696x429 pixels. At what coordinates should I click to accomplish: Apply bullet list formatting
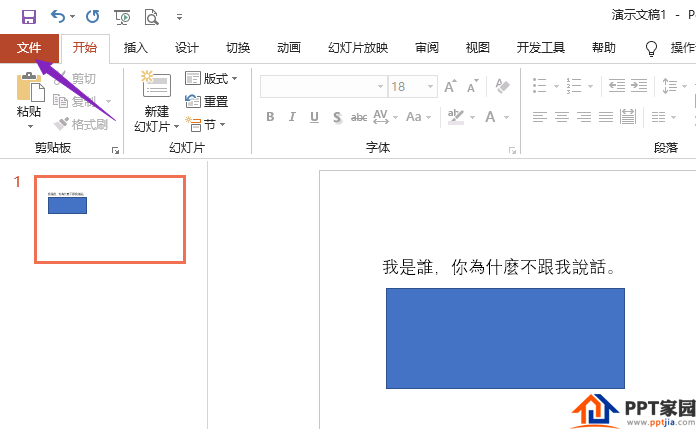(539, 86)
